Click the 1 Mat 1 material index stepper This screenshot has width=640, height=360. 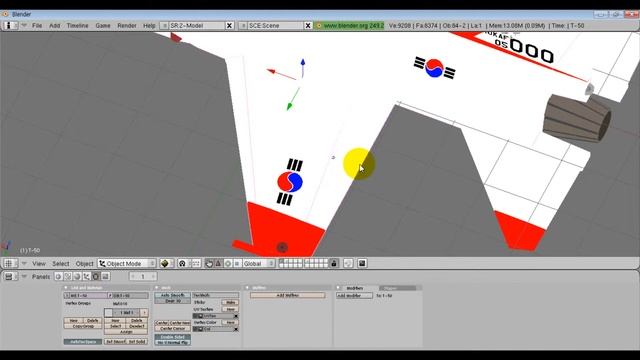tap(126, 313)
